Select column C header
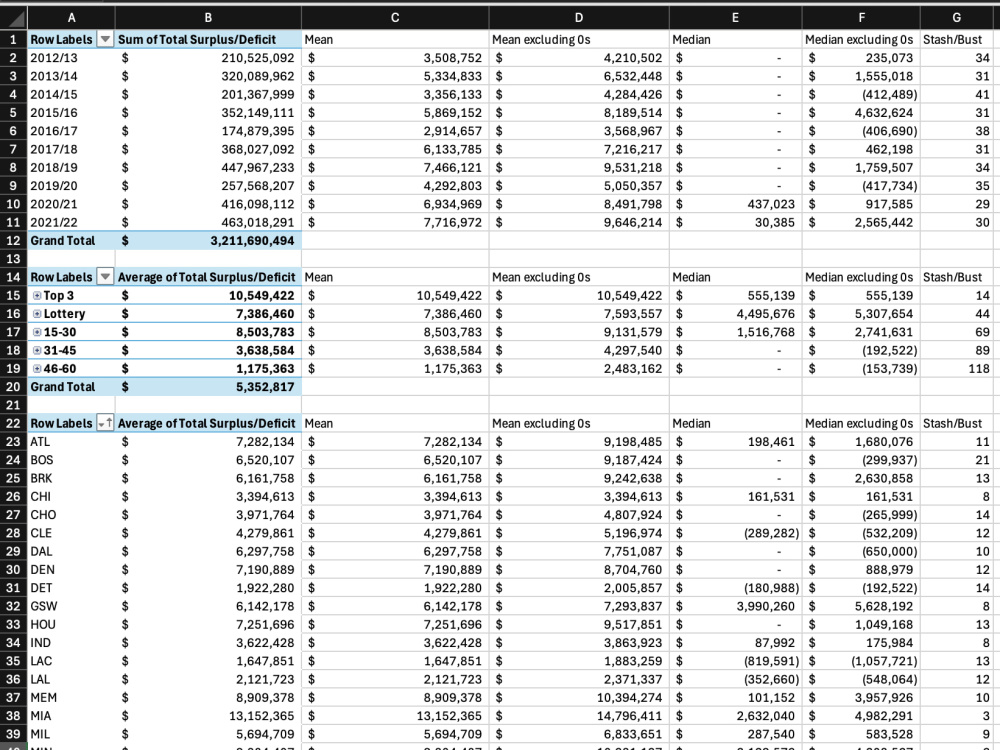 pos(395,17)
